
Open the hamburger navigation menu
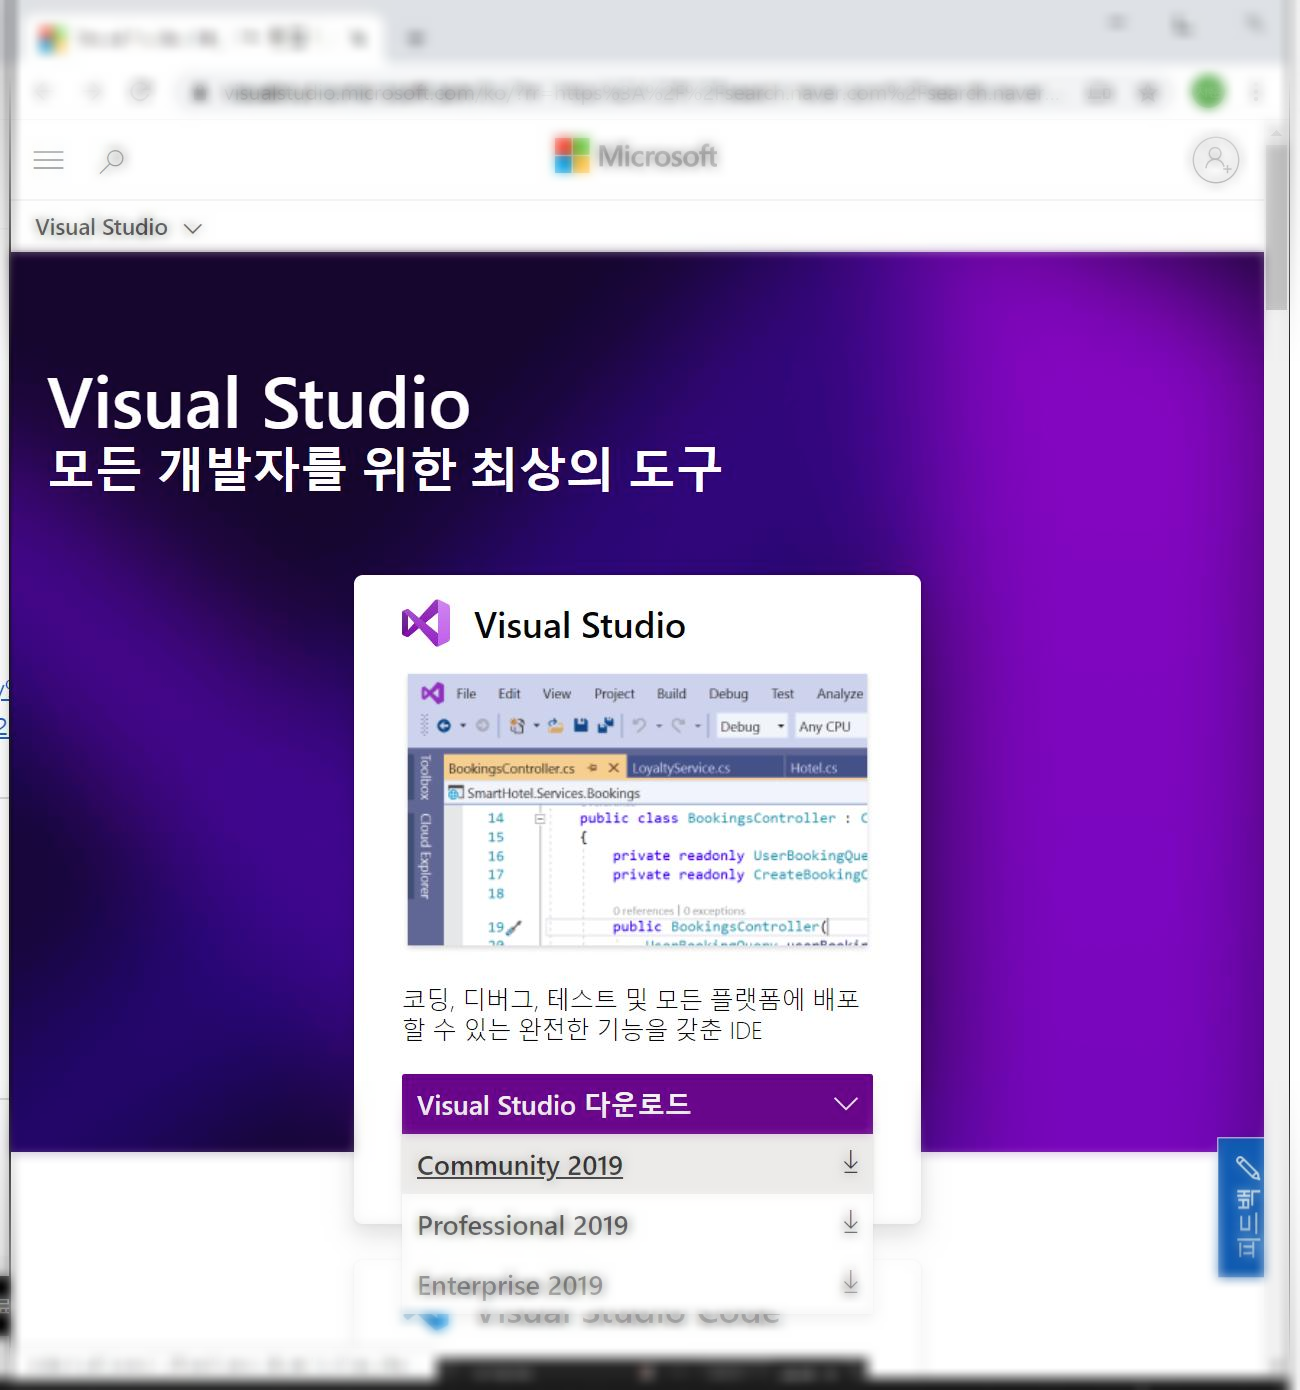tap(48, 160)
